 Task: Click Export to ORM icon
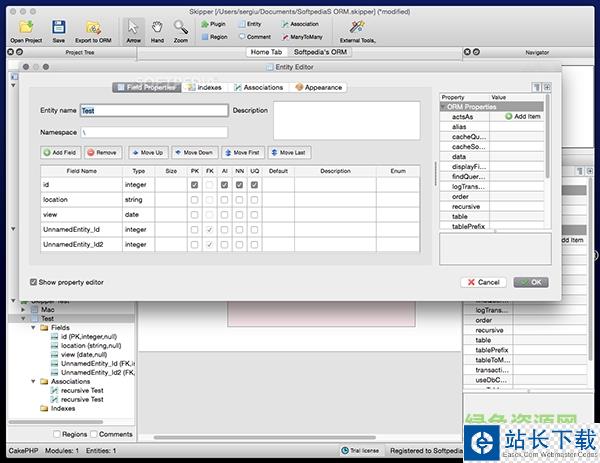tap(93, 27)
